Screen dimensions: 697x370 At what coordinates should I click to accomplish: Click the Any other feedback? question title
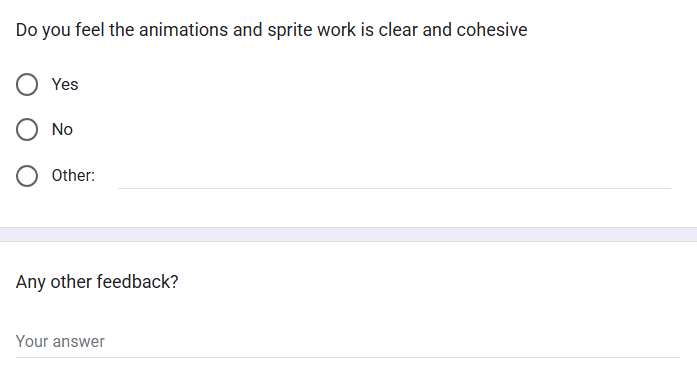pos(97,282)
